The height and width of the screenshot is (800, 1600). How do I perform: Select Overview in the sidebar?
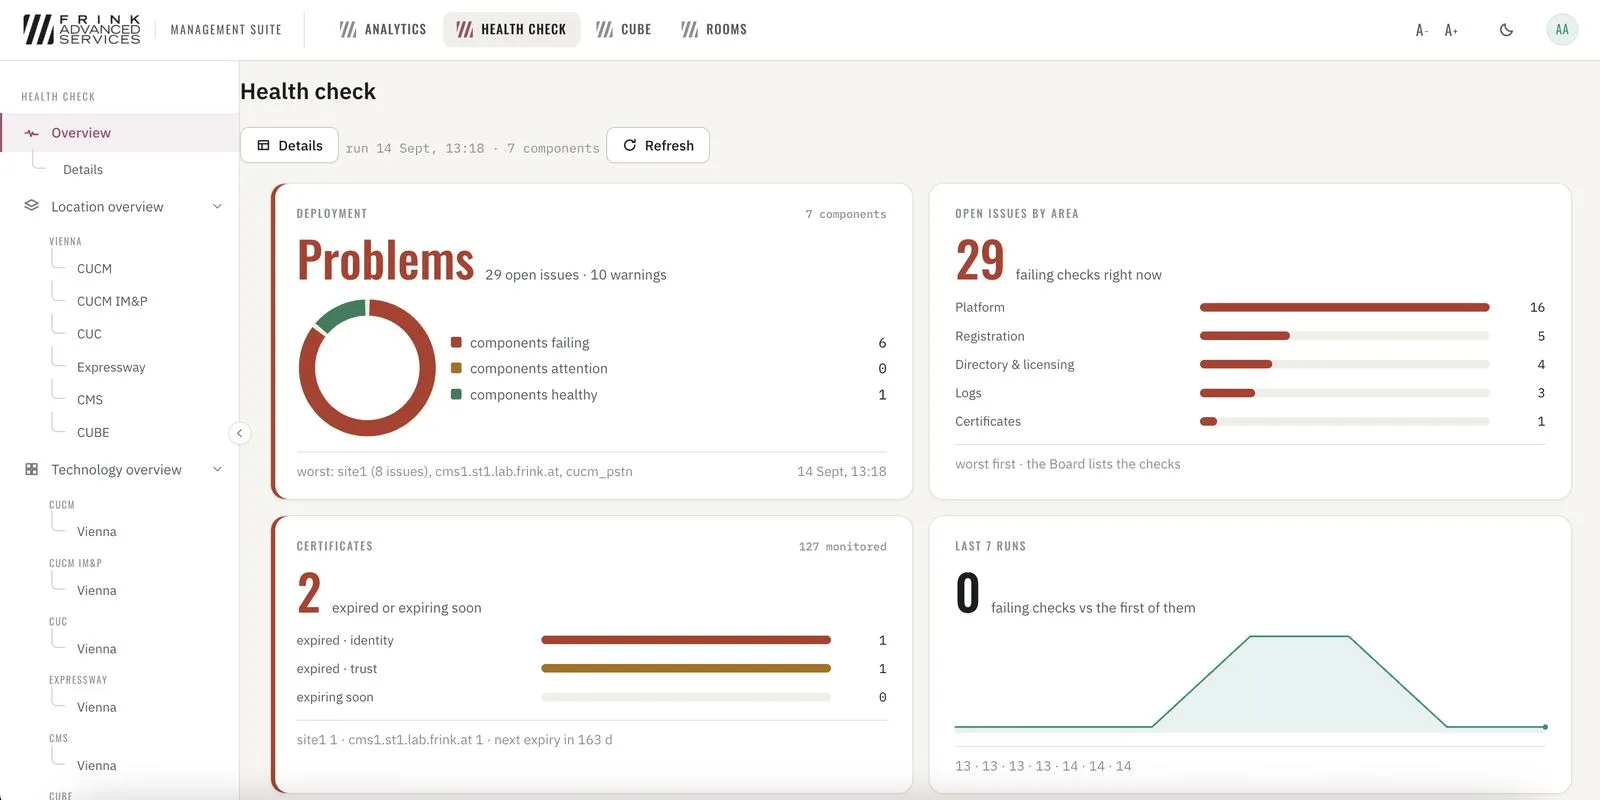[x=120, y=133]
